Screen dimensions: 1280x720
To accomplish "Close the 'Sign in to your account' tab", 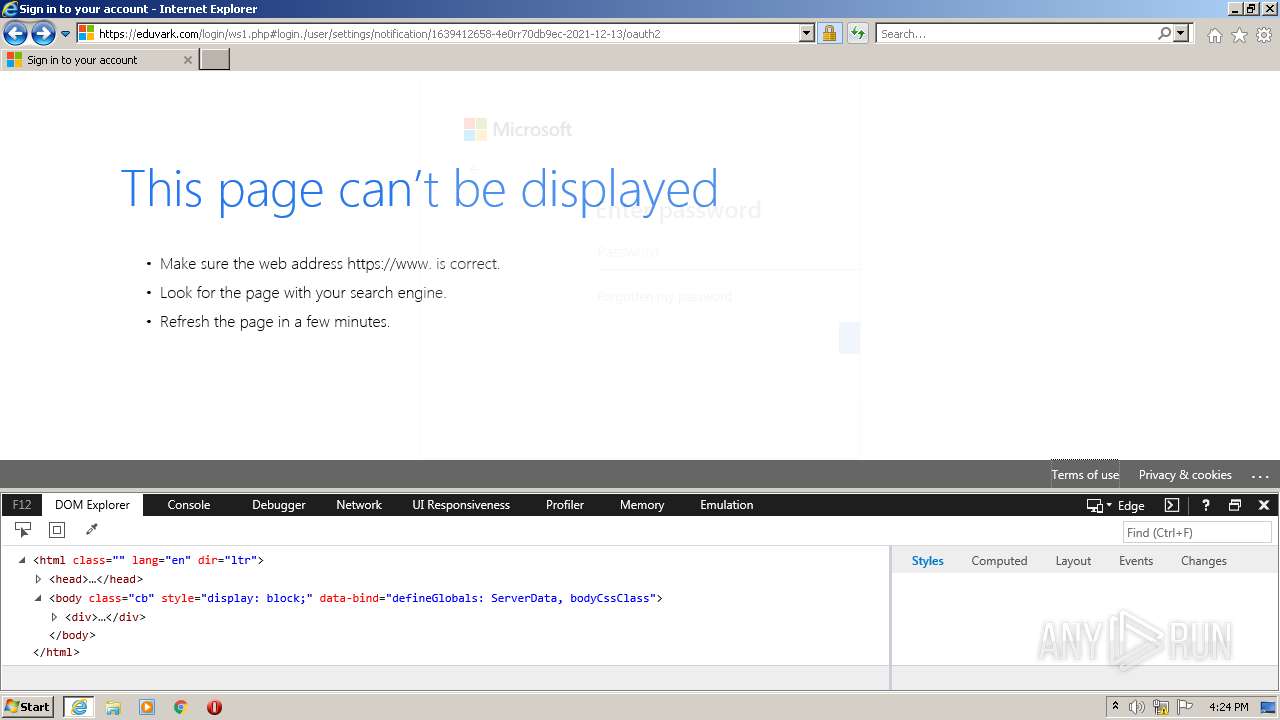I will 187,60.
